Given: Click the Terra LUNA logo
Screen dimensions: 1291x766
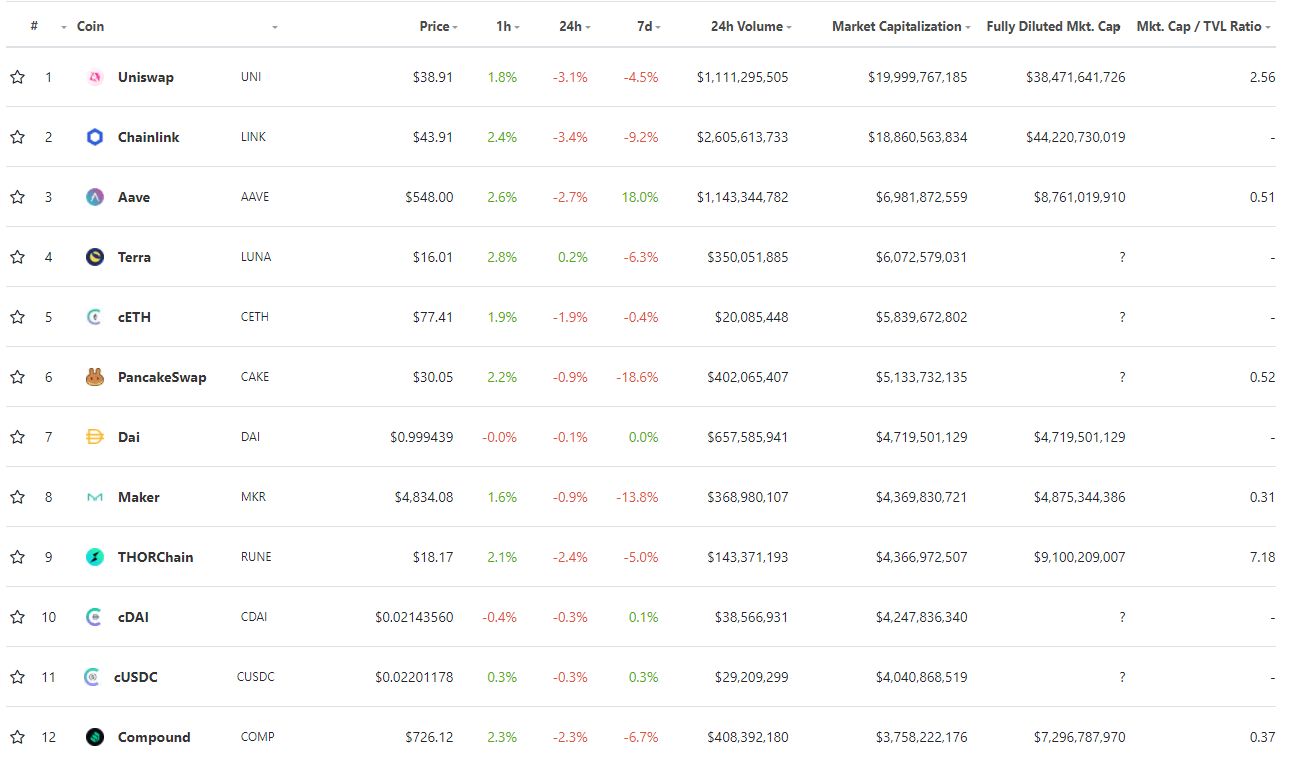Looking at the screenshot, I should click(x=95, y=257).
